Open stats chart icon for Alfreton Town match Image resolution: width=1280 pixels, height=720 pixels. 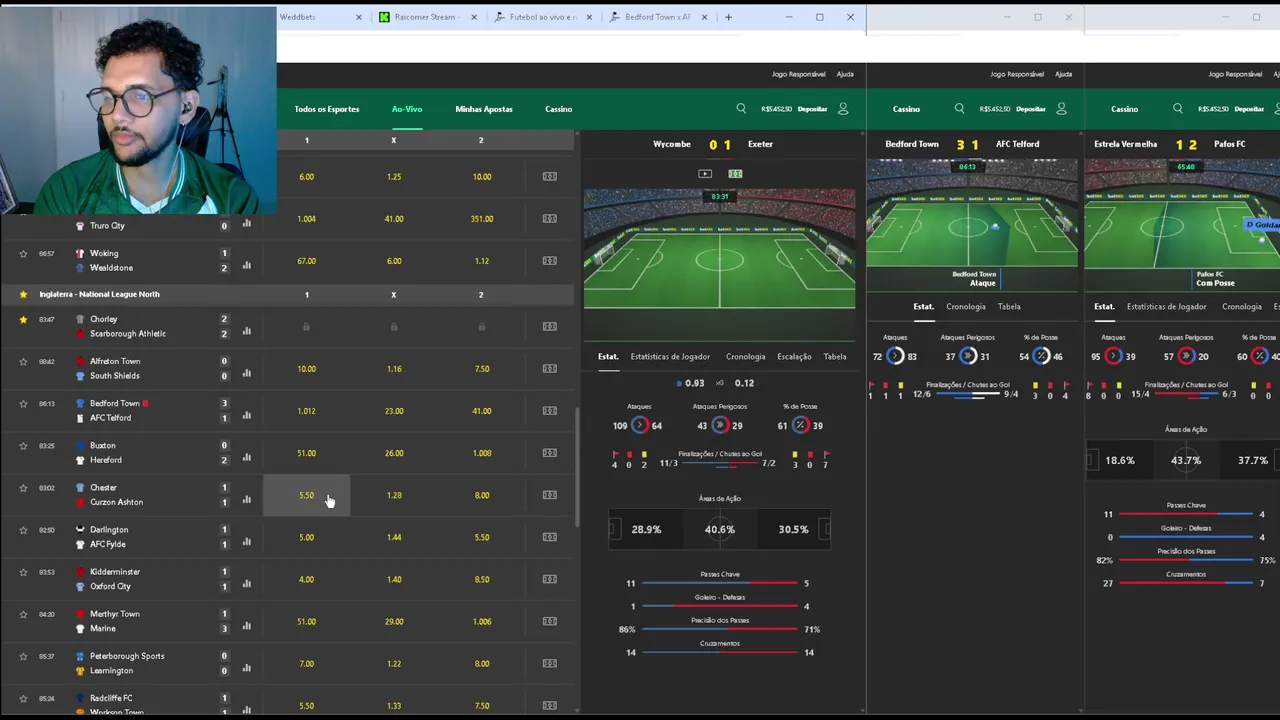246,373
